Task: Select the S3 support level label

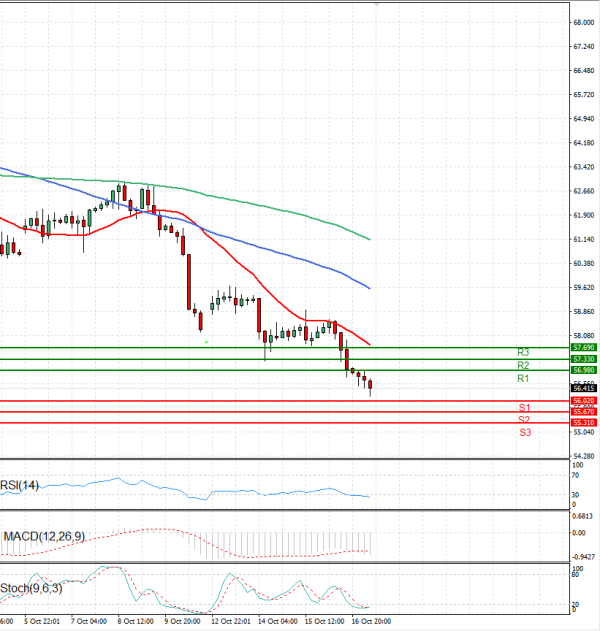Action: pos(524,432)
